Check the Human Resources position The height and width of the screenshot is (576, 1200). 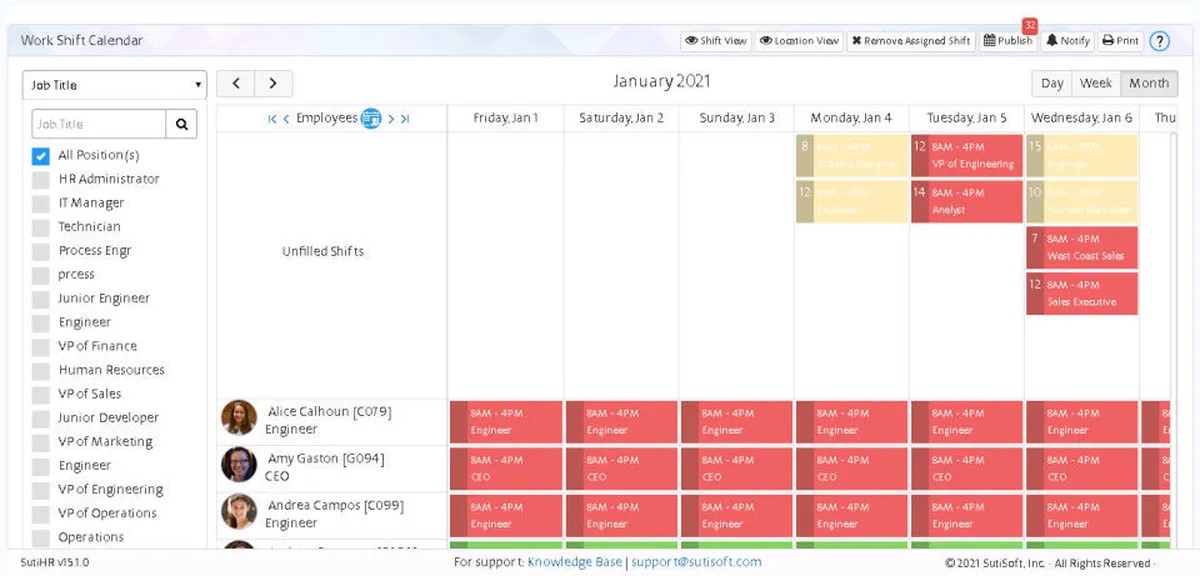[x=40, y=370]
